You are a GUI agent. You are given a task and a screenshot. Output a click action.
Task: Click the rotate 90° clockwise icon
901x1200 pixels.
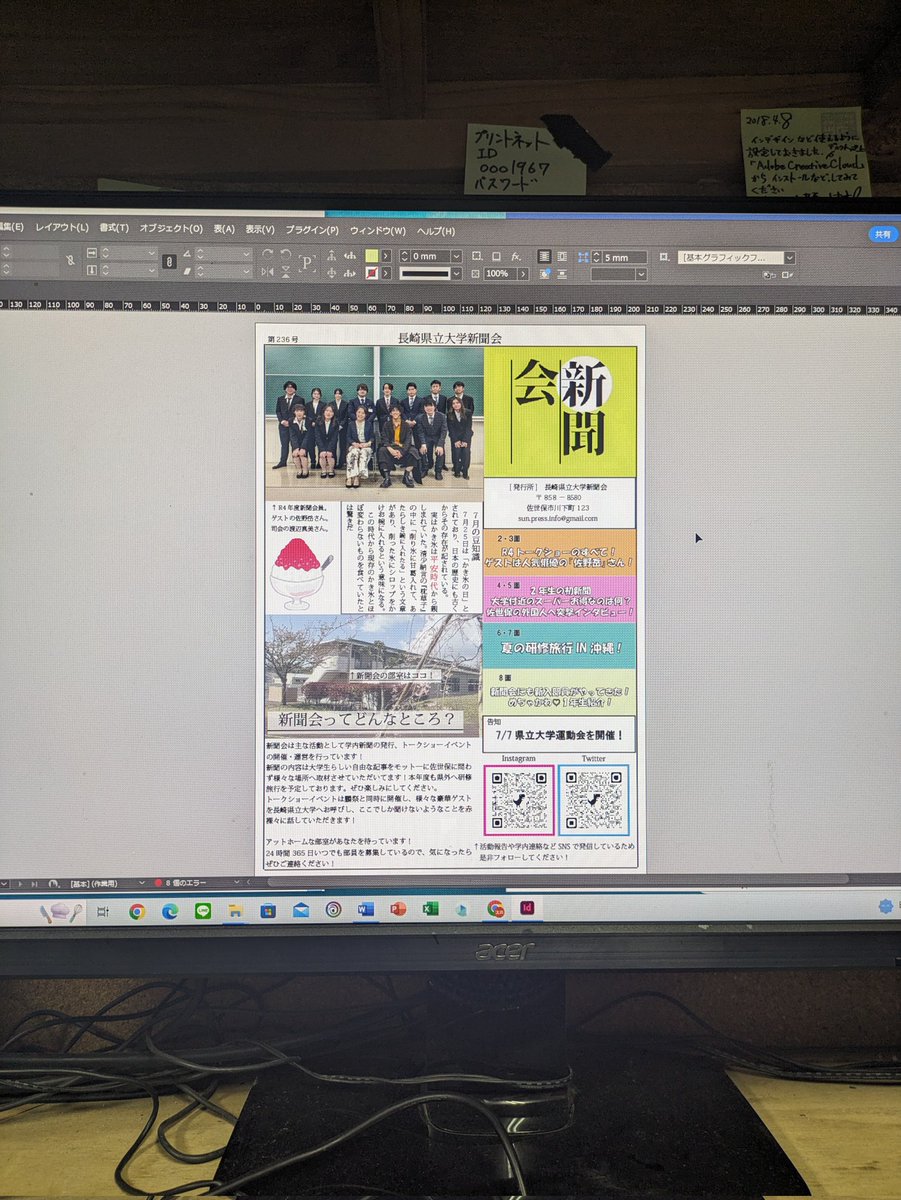coord(267,255)
